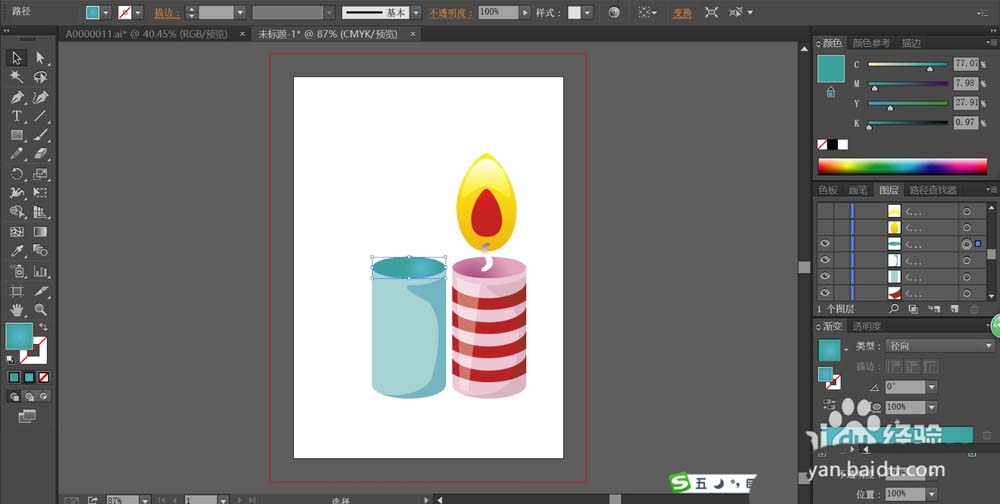Select the Blend tool

pyautogui.click(x=40, y=251)
